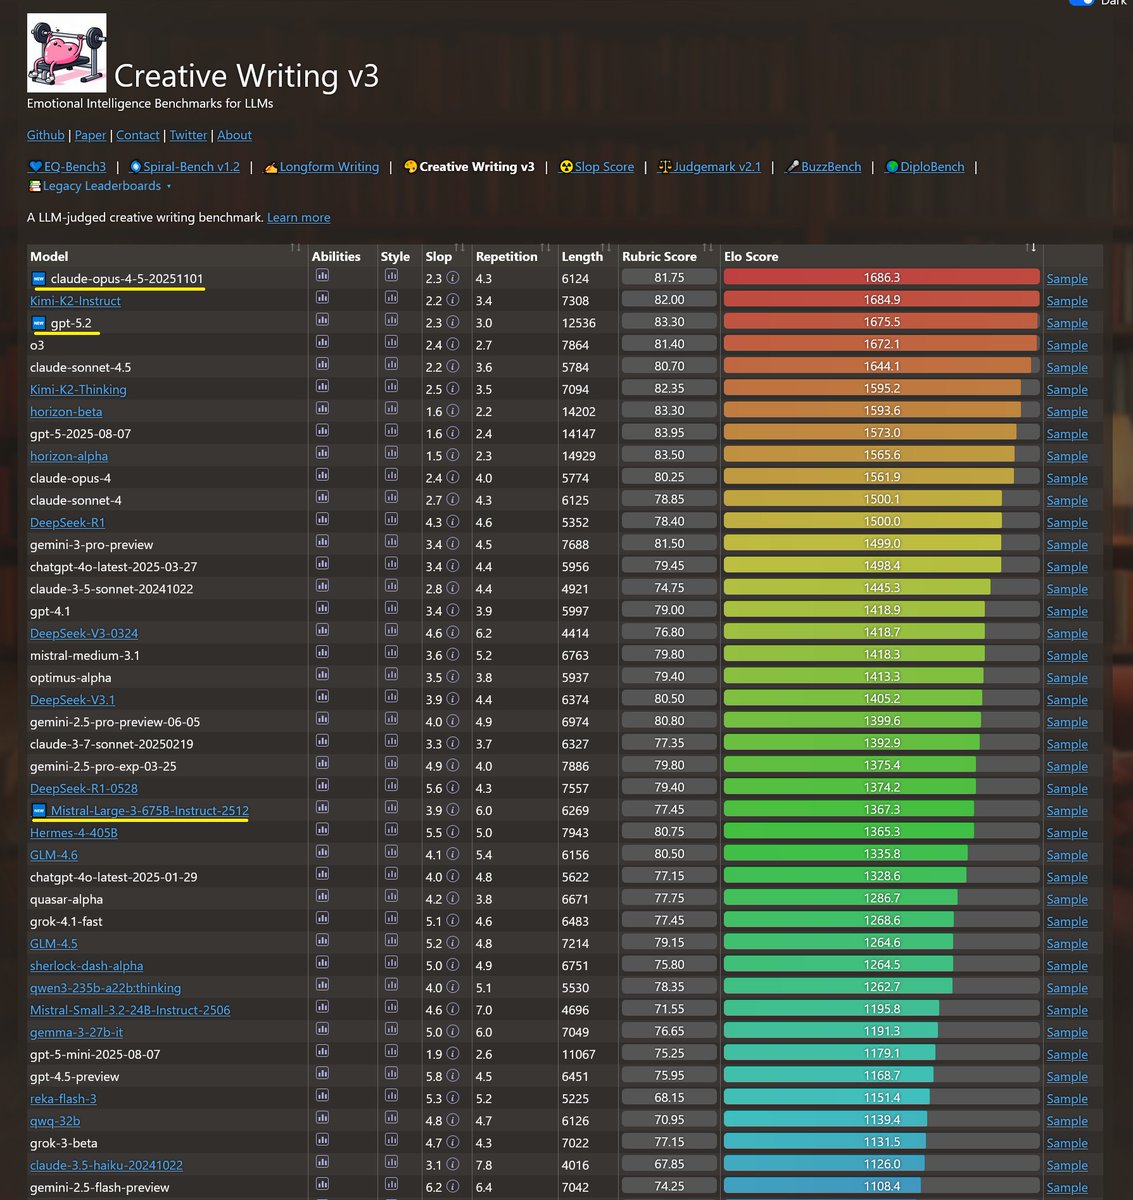
Task: Open Abilities chart icon for gemma-3-27b-it
Action: pyautogui.click(x=322, y=1029)
